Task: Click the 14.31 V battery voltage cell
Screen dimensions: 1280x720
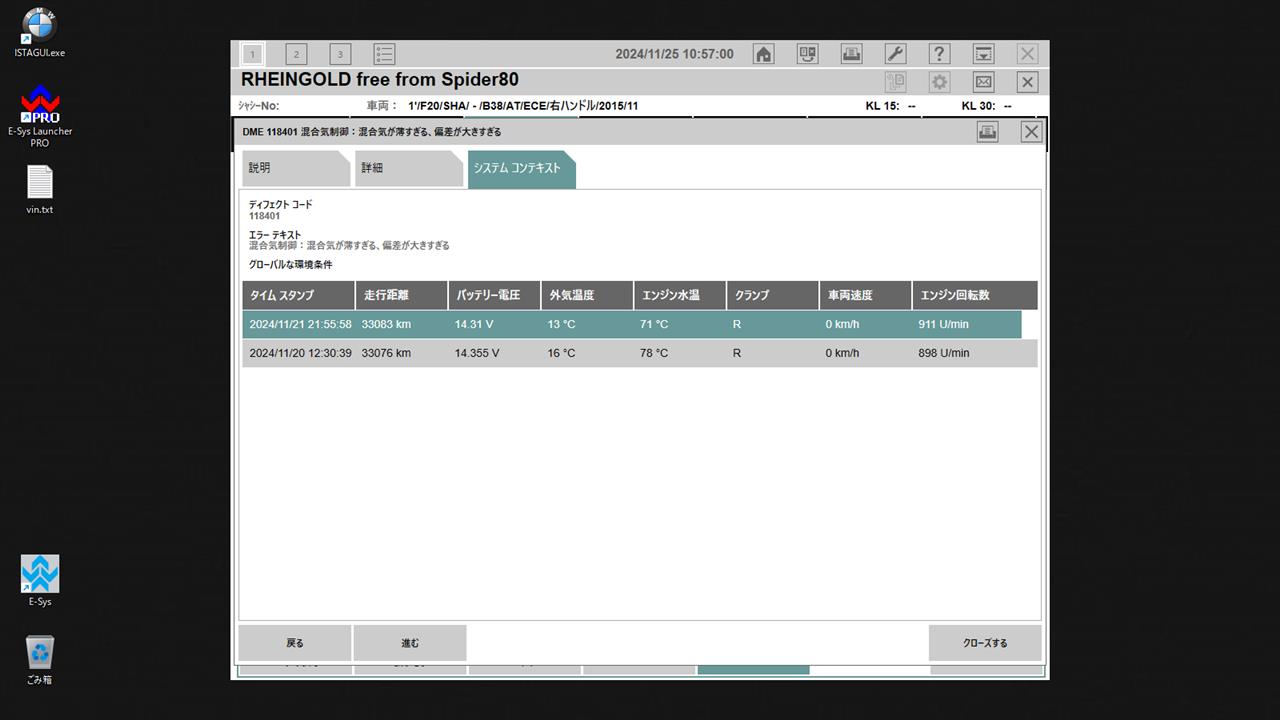Action: click(474, 324)
